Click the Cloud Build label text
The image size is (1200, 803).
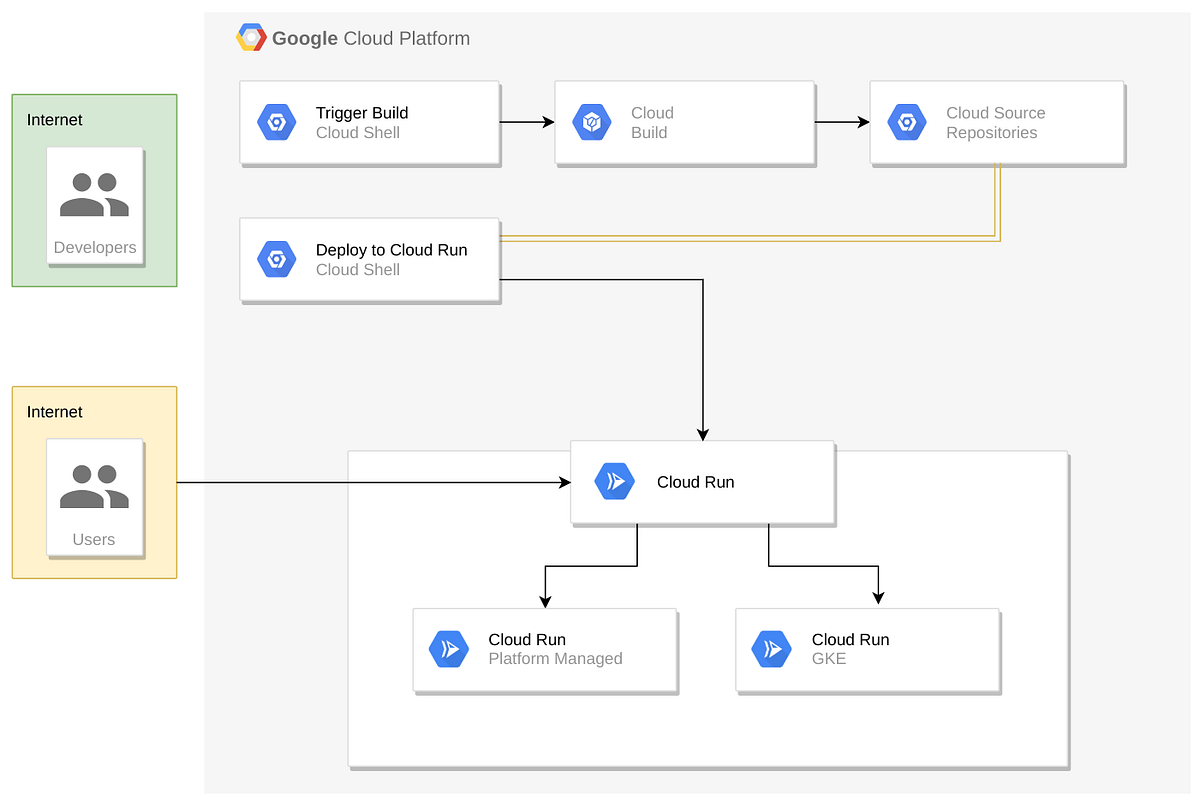pos(653,123)
